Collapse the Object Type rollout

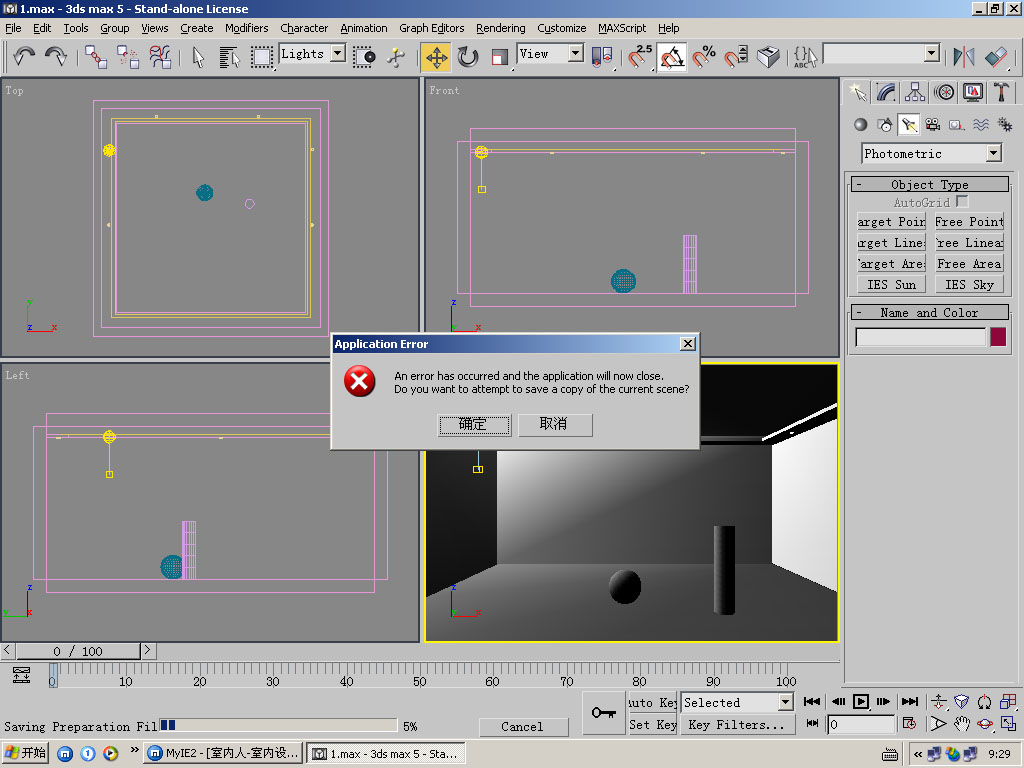coord(929,184)
